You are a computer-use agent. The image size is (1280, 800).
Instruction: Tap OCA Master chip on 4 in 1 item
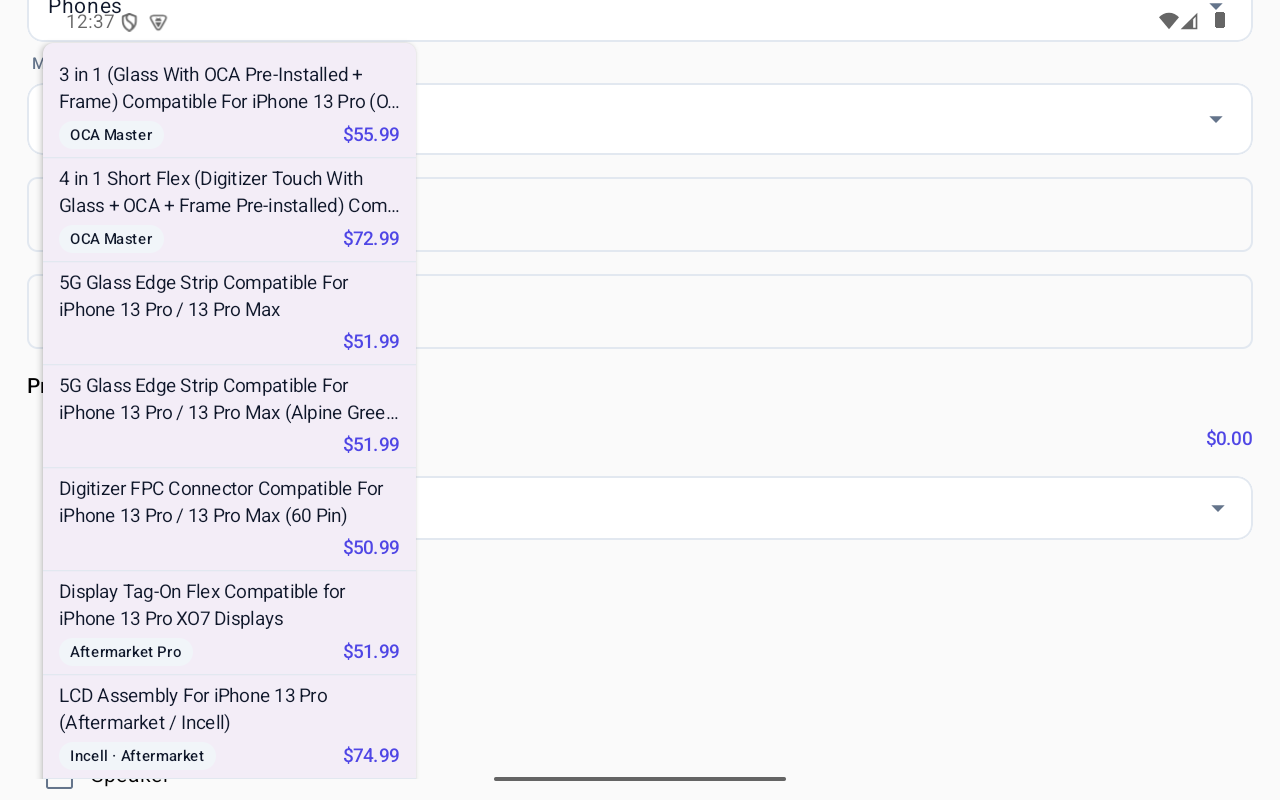(x=111, y=239)
